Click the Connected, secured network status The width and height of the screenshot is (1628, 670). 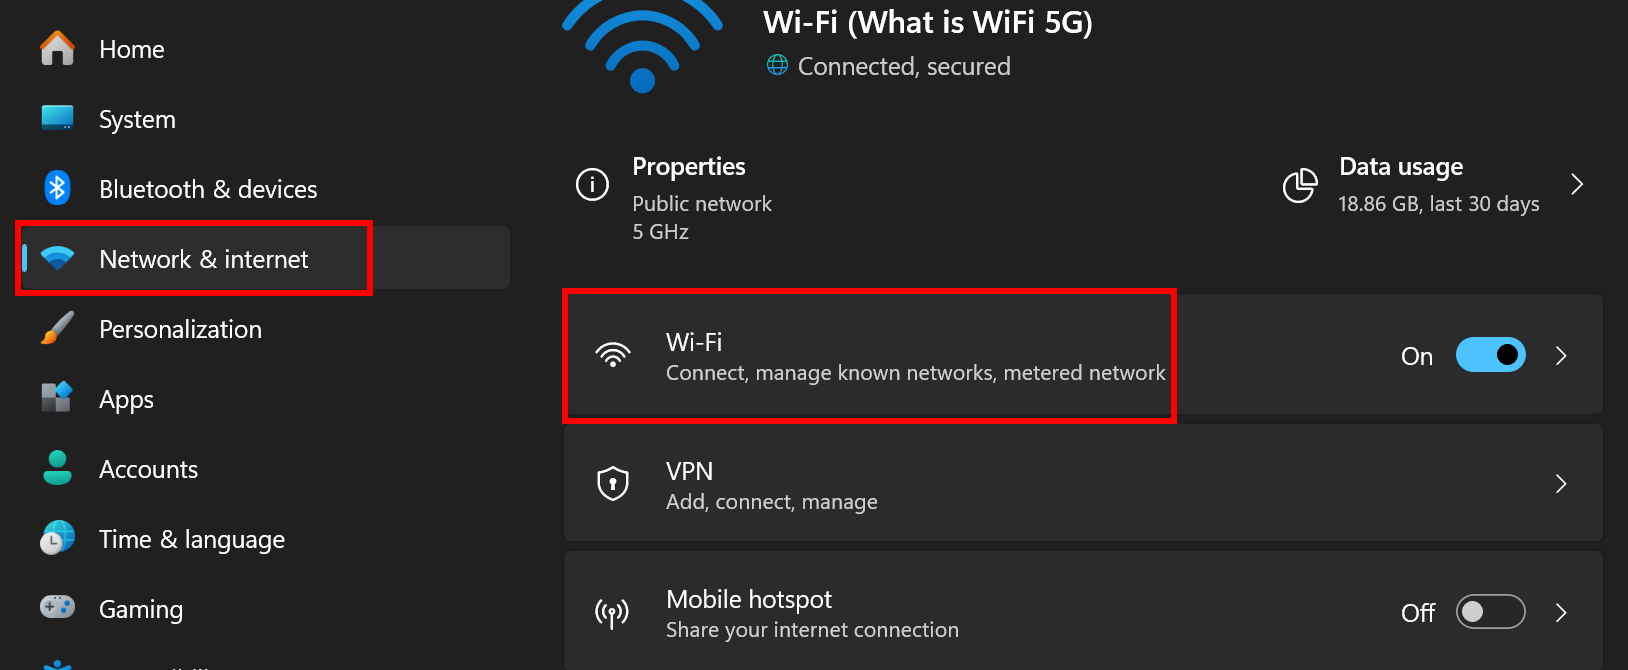(x=903, y=66)
